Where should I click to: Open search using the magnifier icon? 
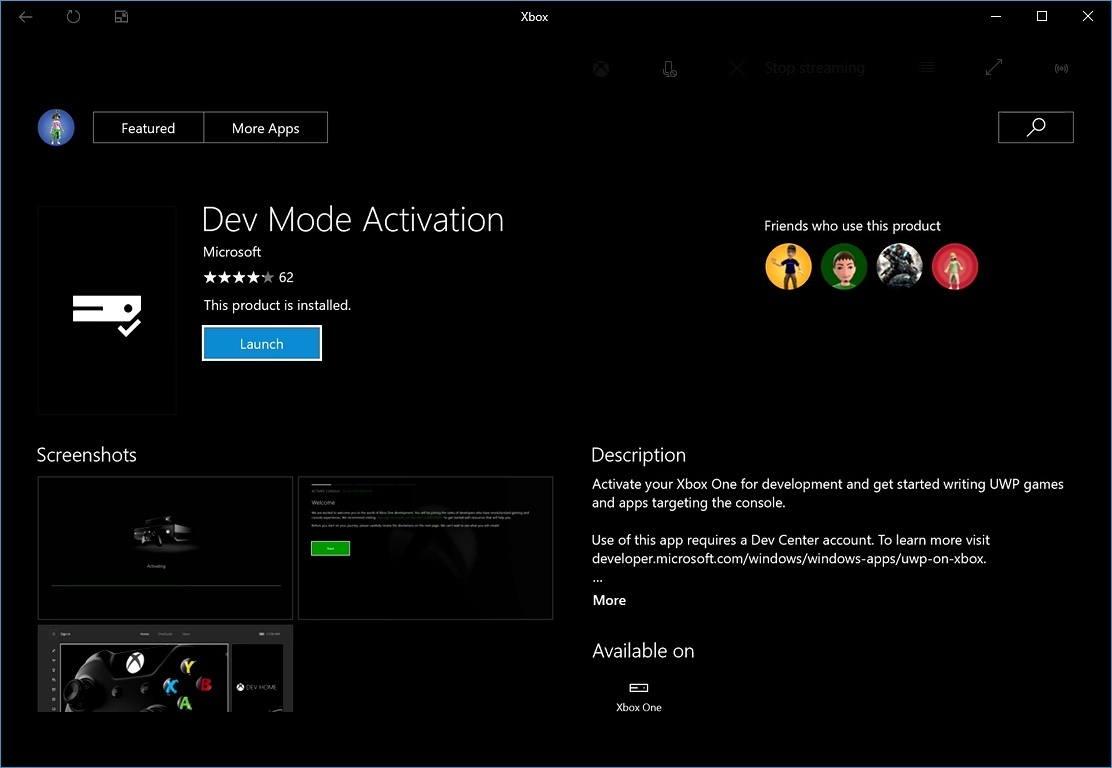pyautogui.click(x=1035, y=127)
